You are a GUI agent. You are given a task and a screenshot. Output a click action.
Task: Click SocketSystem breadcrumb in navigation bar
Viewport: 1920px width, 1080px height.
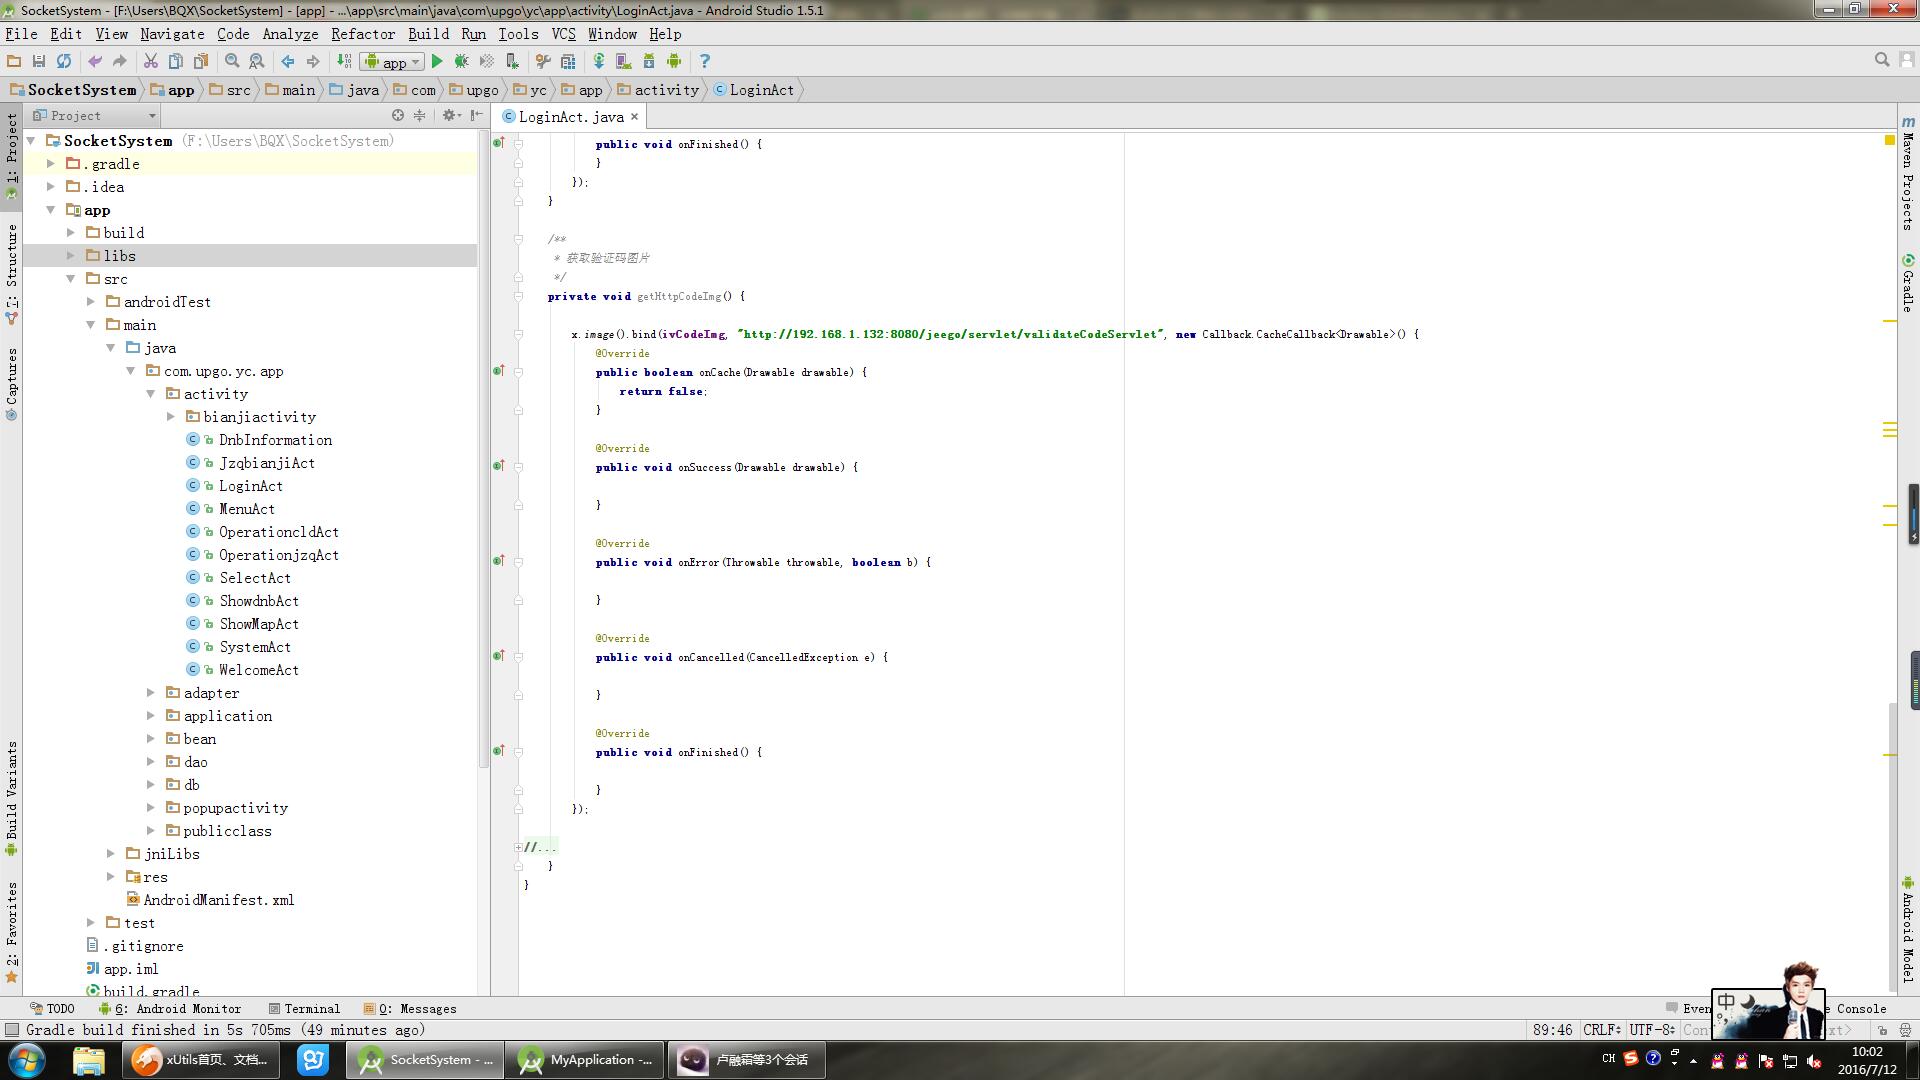pos(72,90)
